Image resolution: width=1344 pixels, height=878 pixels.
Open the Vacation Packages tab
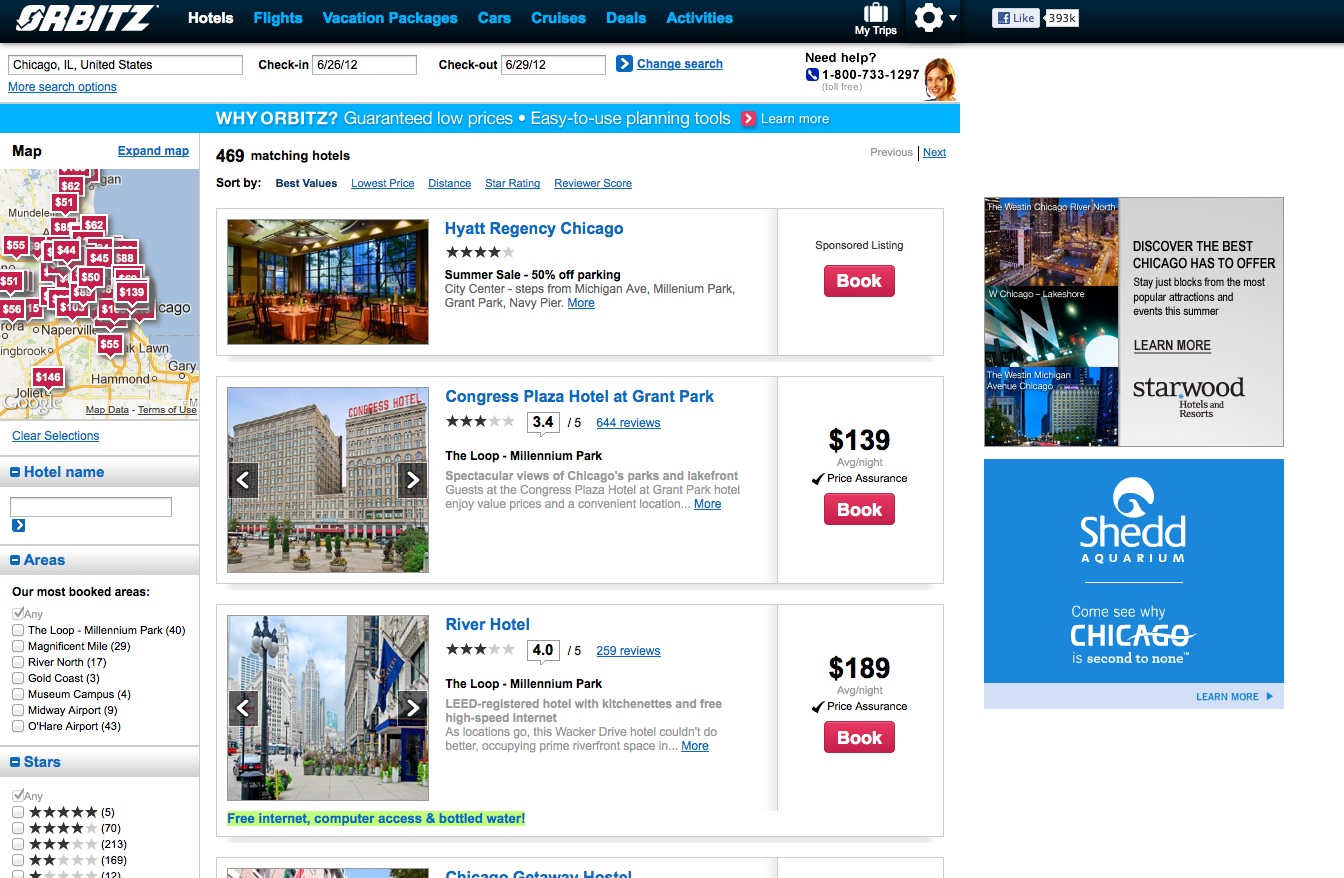pos(390,18)
